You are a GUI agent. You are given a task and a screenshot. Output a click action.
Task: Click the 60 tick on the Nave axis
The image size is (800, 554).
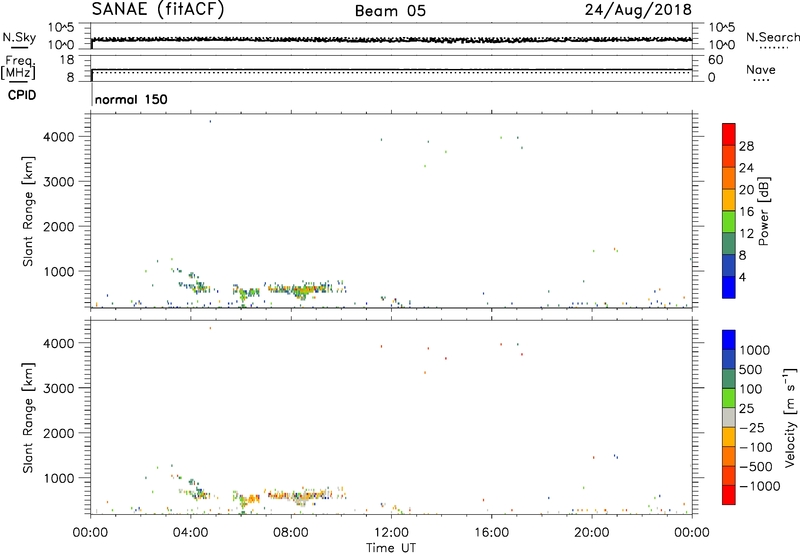click(715, 60)
